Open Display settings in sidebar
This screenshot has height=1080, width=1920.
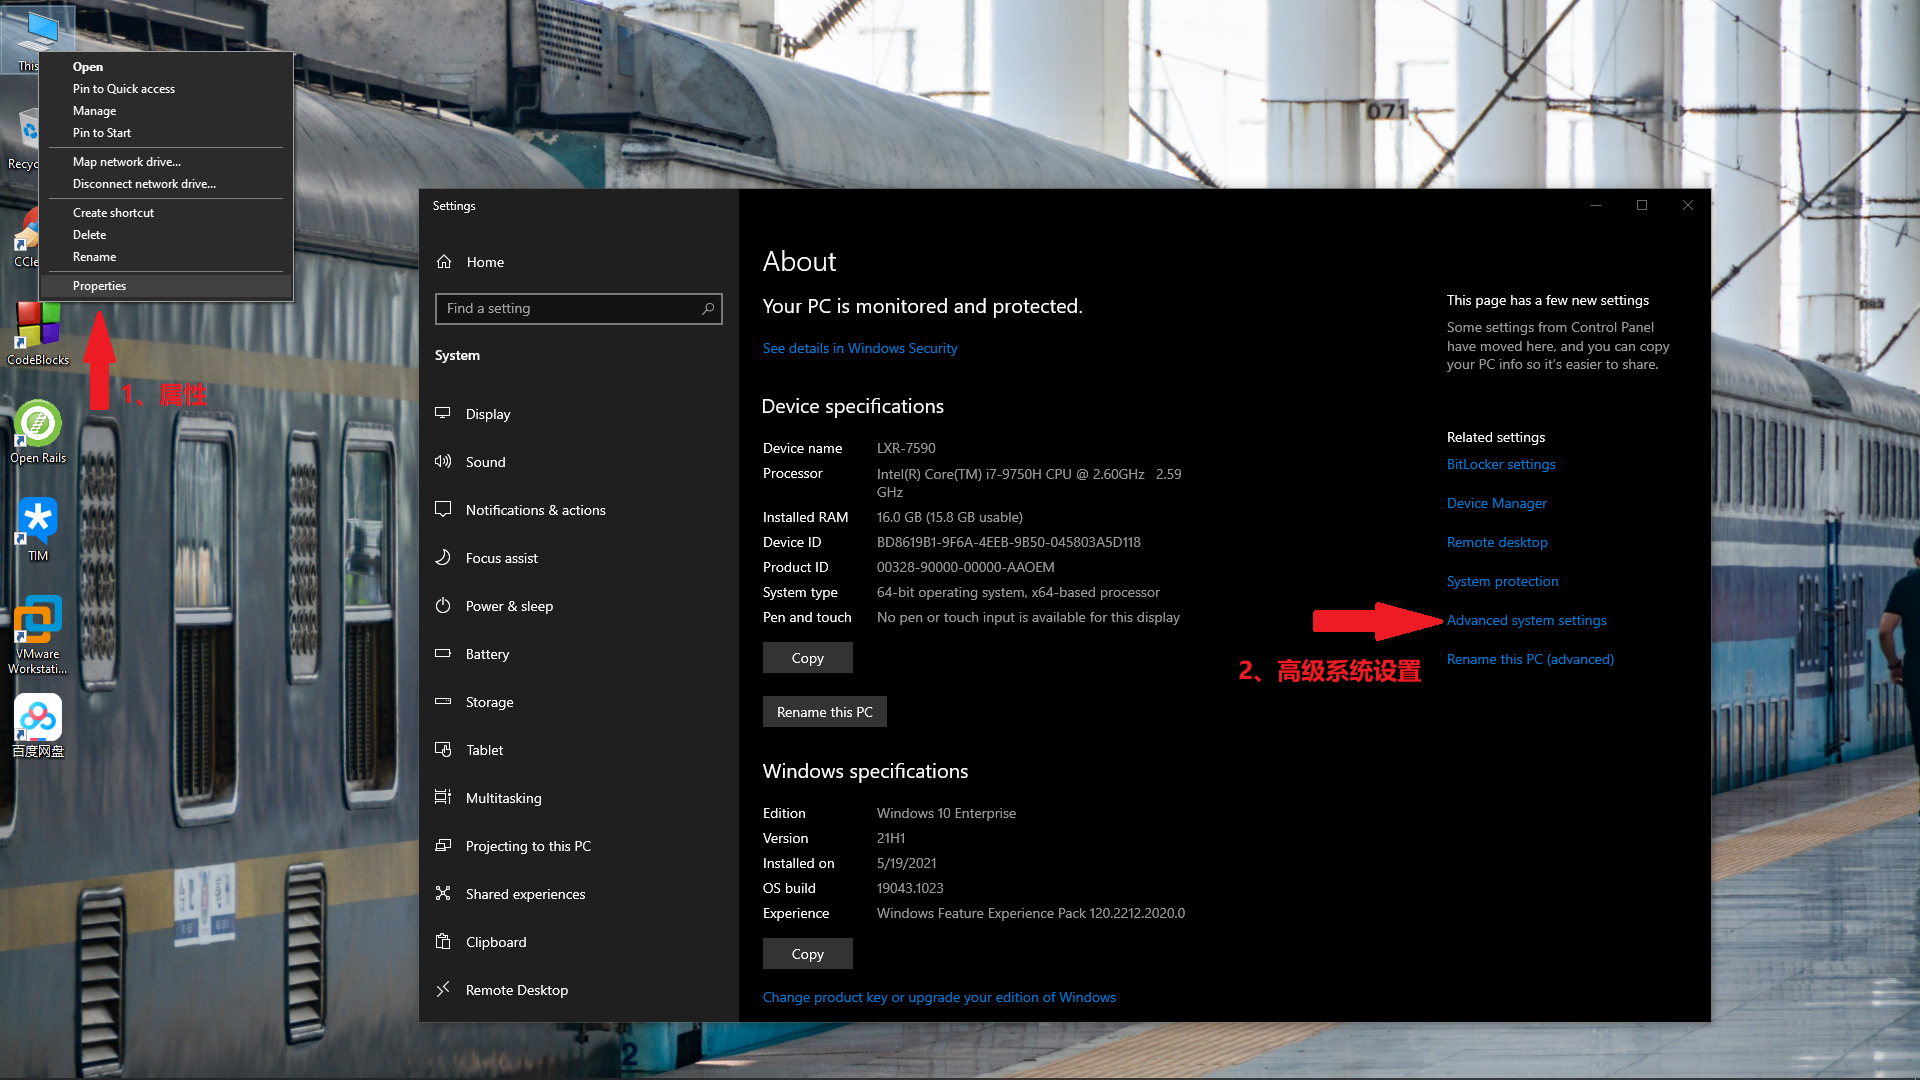(487, 413)
